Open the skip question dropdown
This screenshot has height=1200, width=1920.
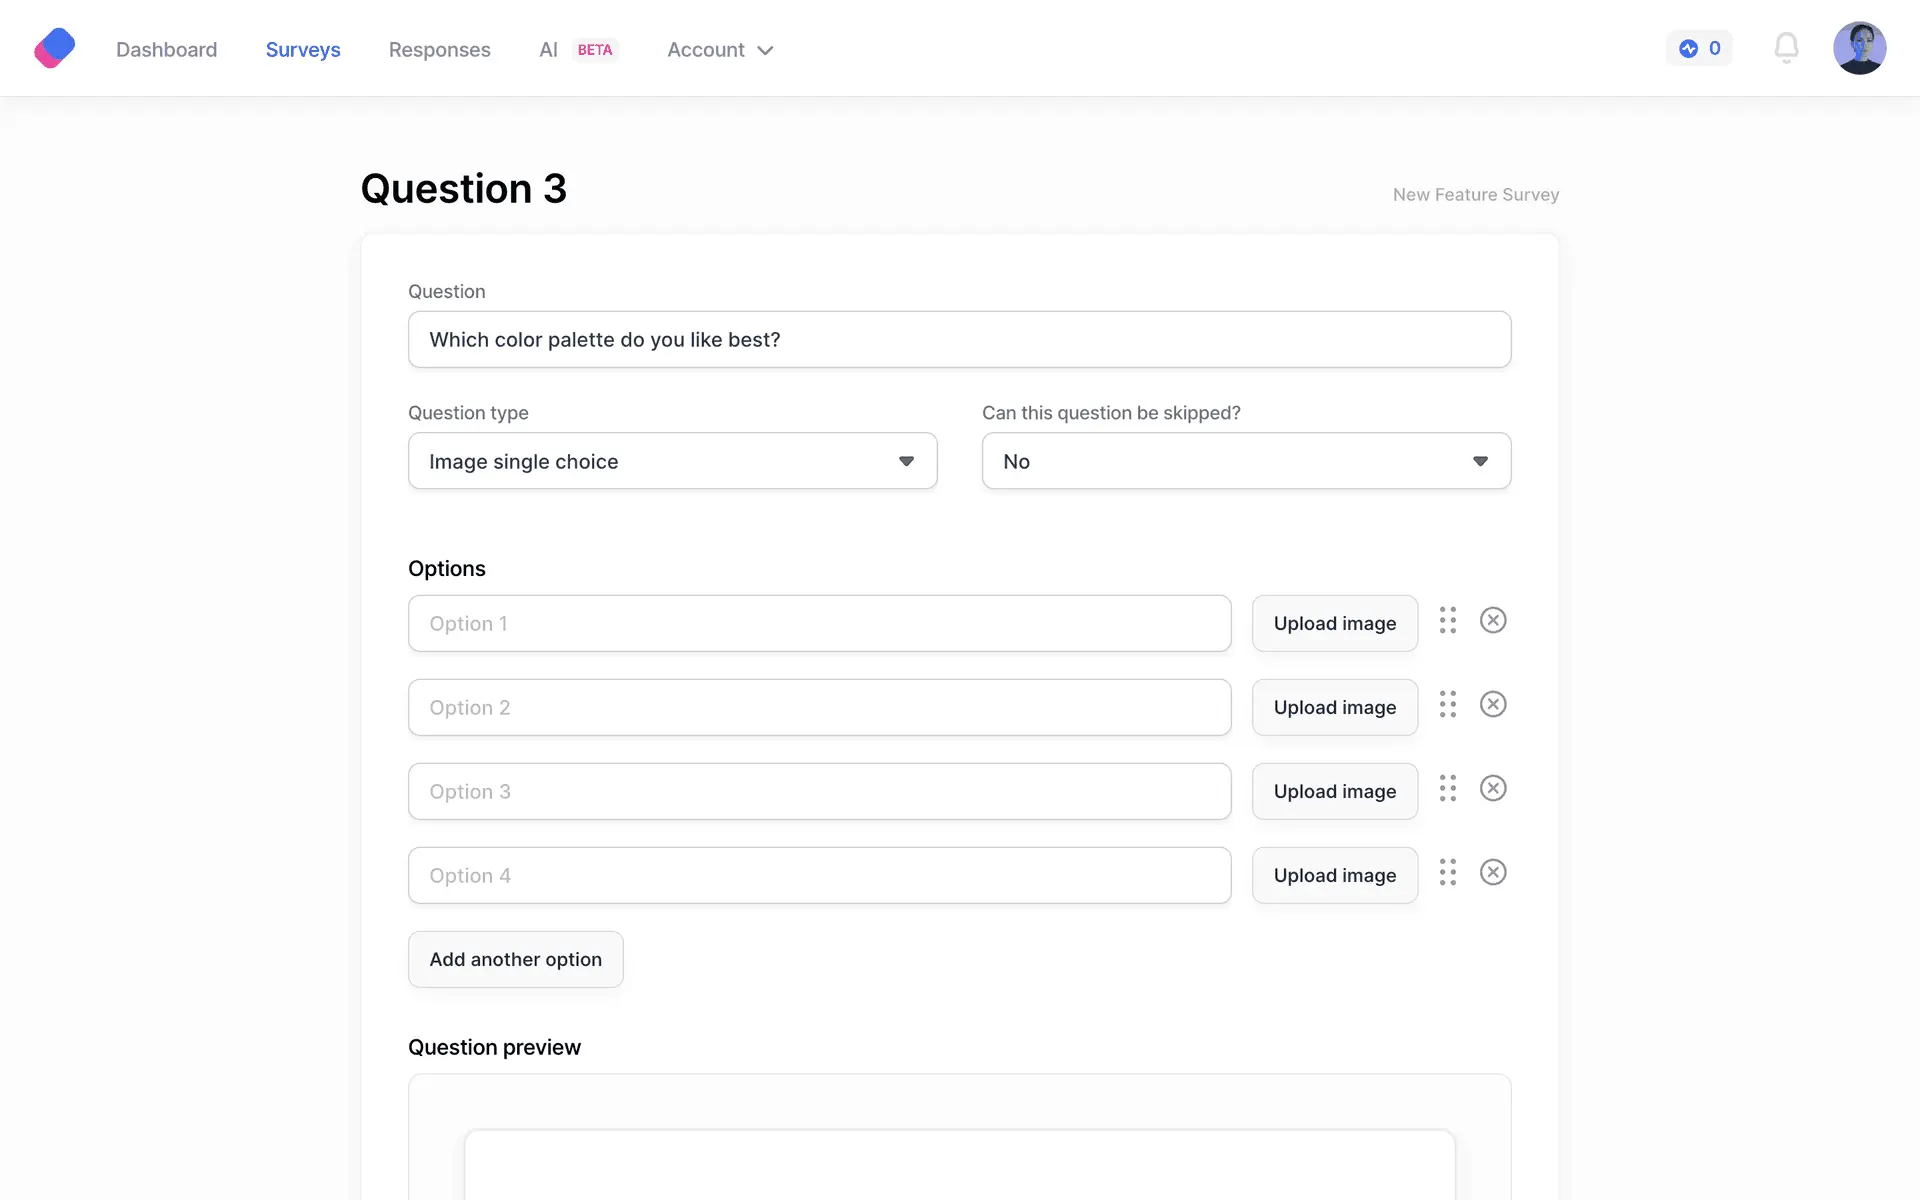tap(1245, 461)
